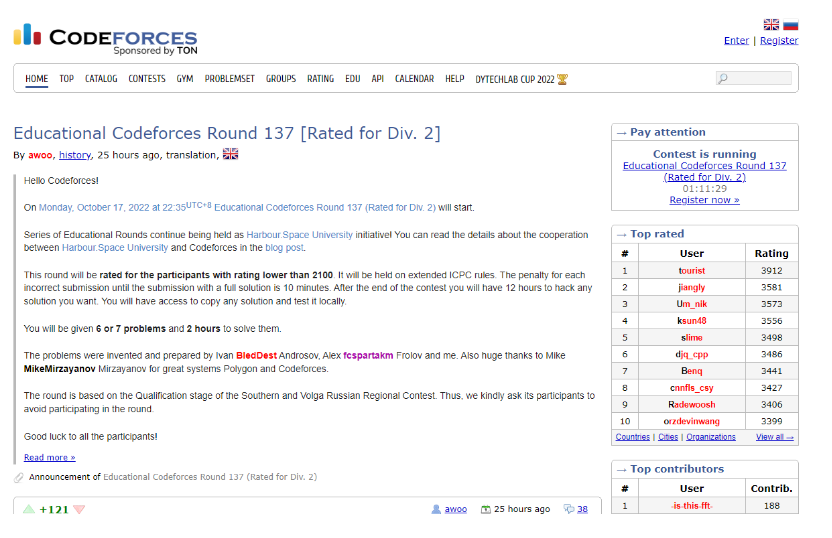
Task: Switch language with the Russian flag icon
Action: point(791,24)
